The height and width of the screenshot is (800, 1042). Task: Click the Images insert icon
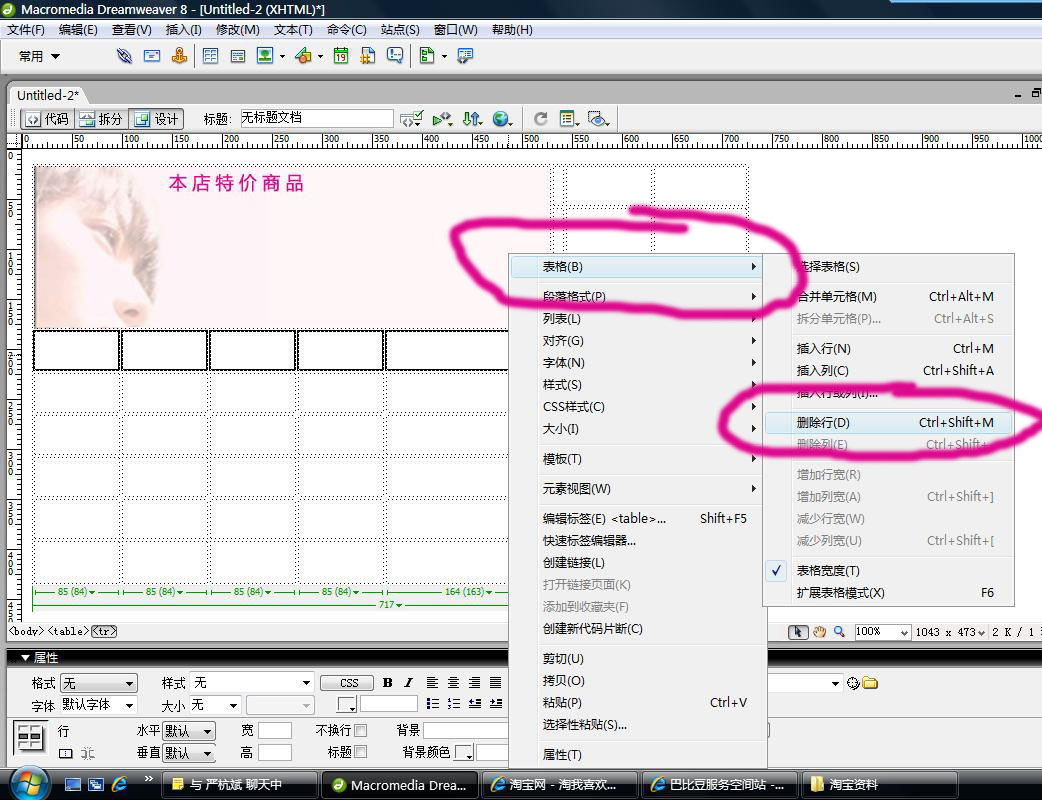point(265,56)
